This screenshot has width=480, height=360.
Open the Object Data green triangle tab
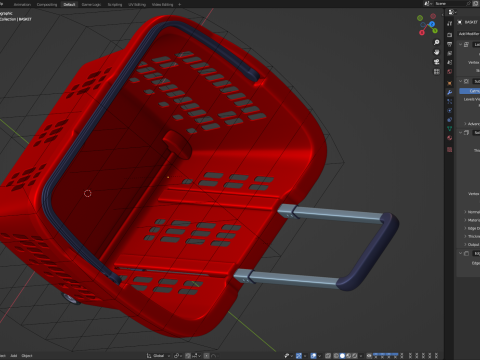(x=450, y=128)
